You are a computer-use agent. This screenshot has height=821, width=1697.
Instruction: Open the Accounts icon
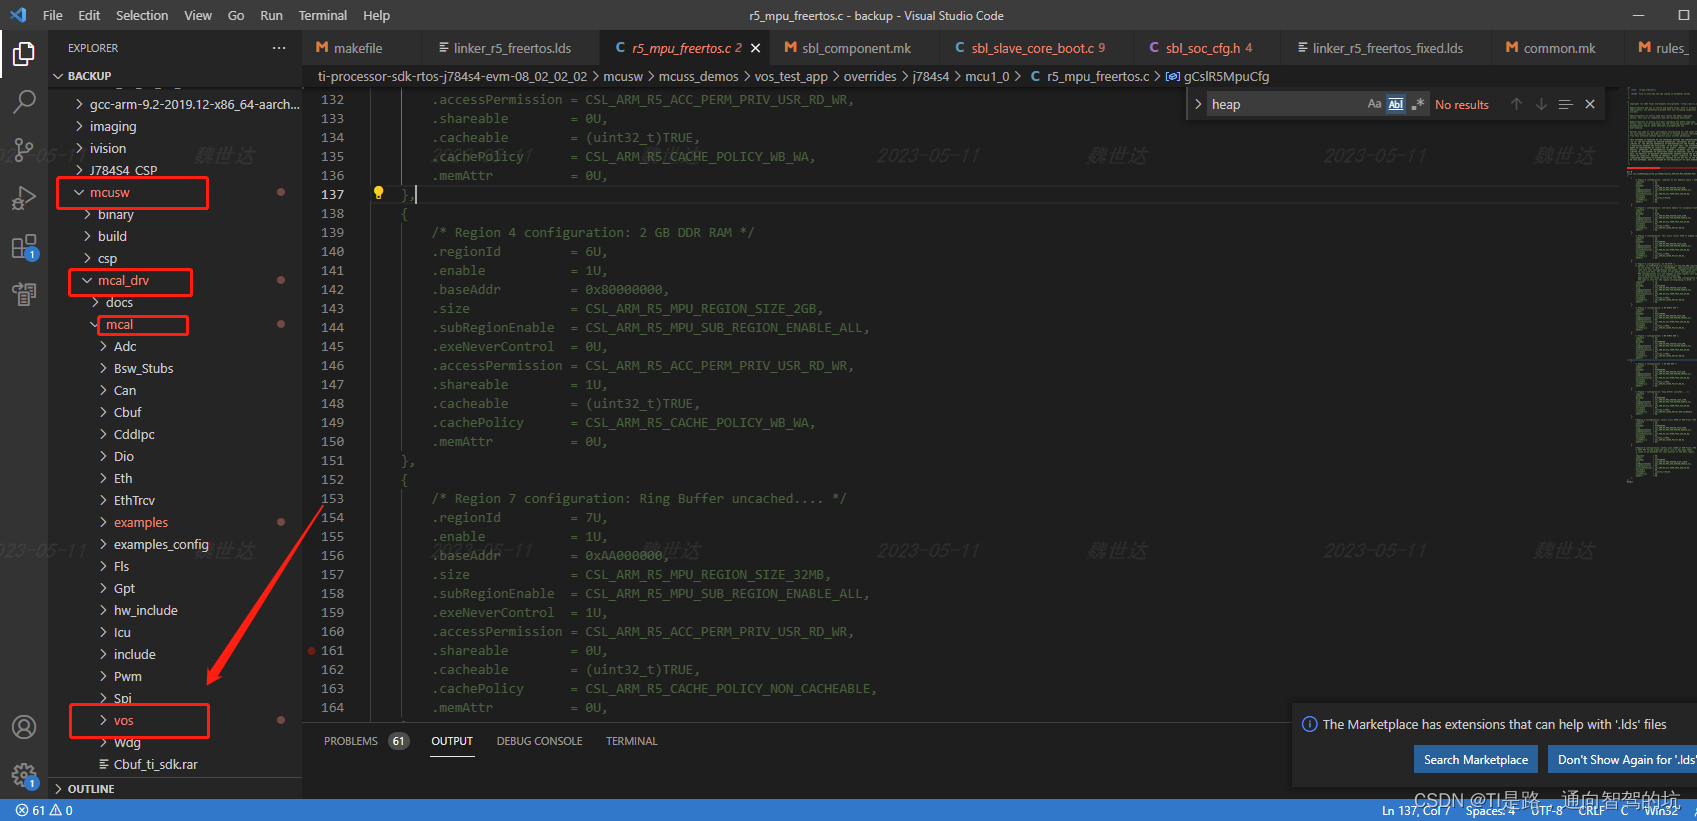pos(24,727)
